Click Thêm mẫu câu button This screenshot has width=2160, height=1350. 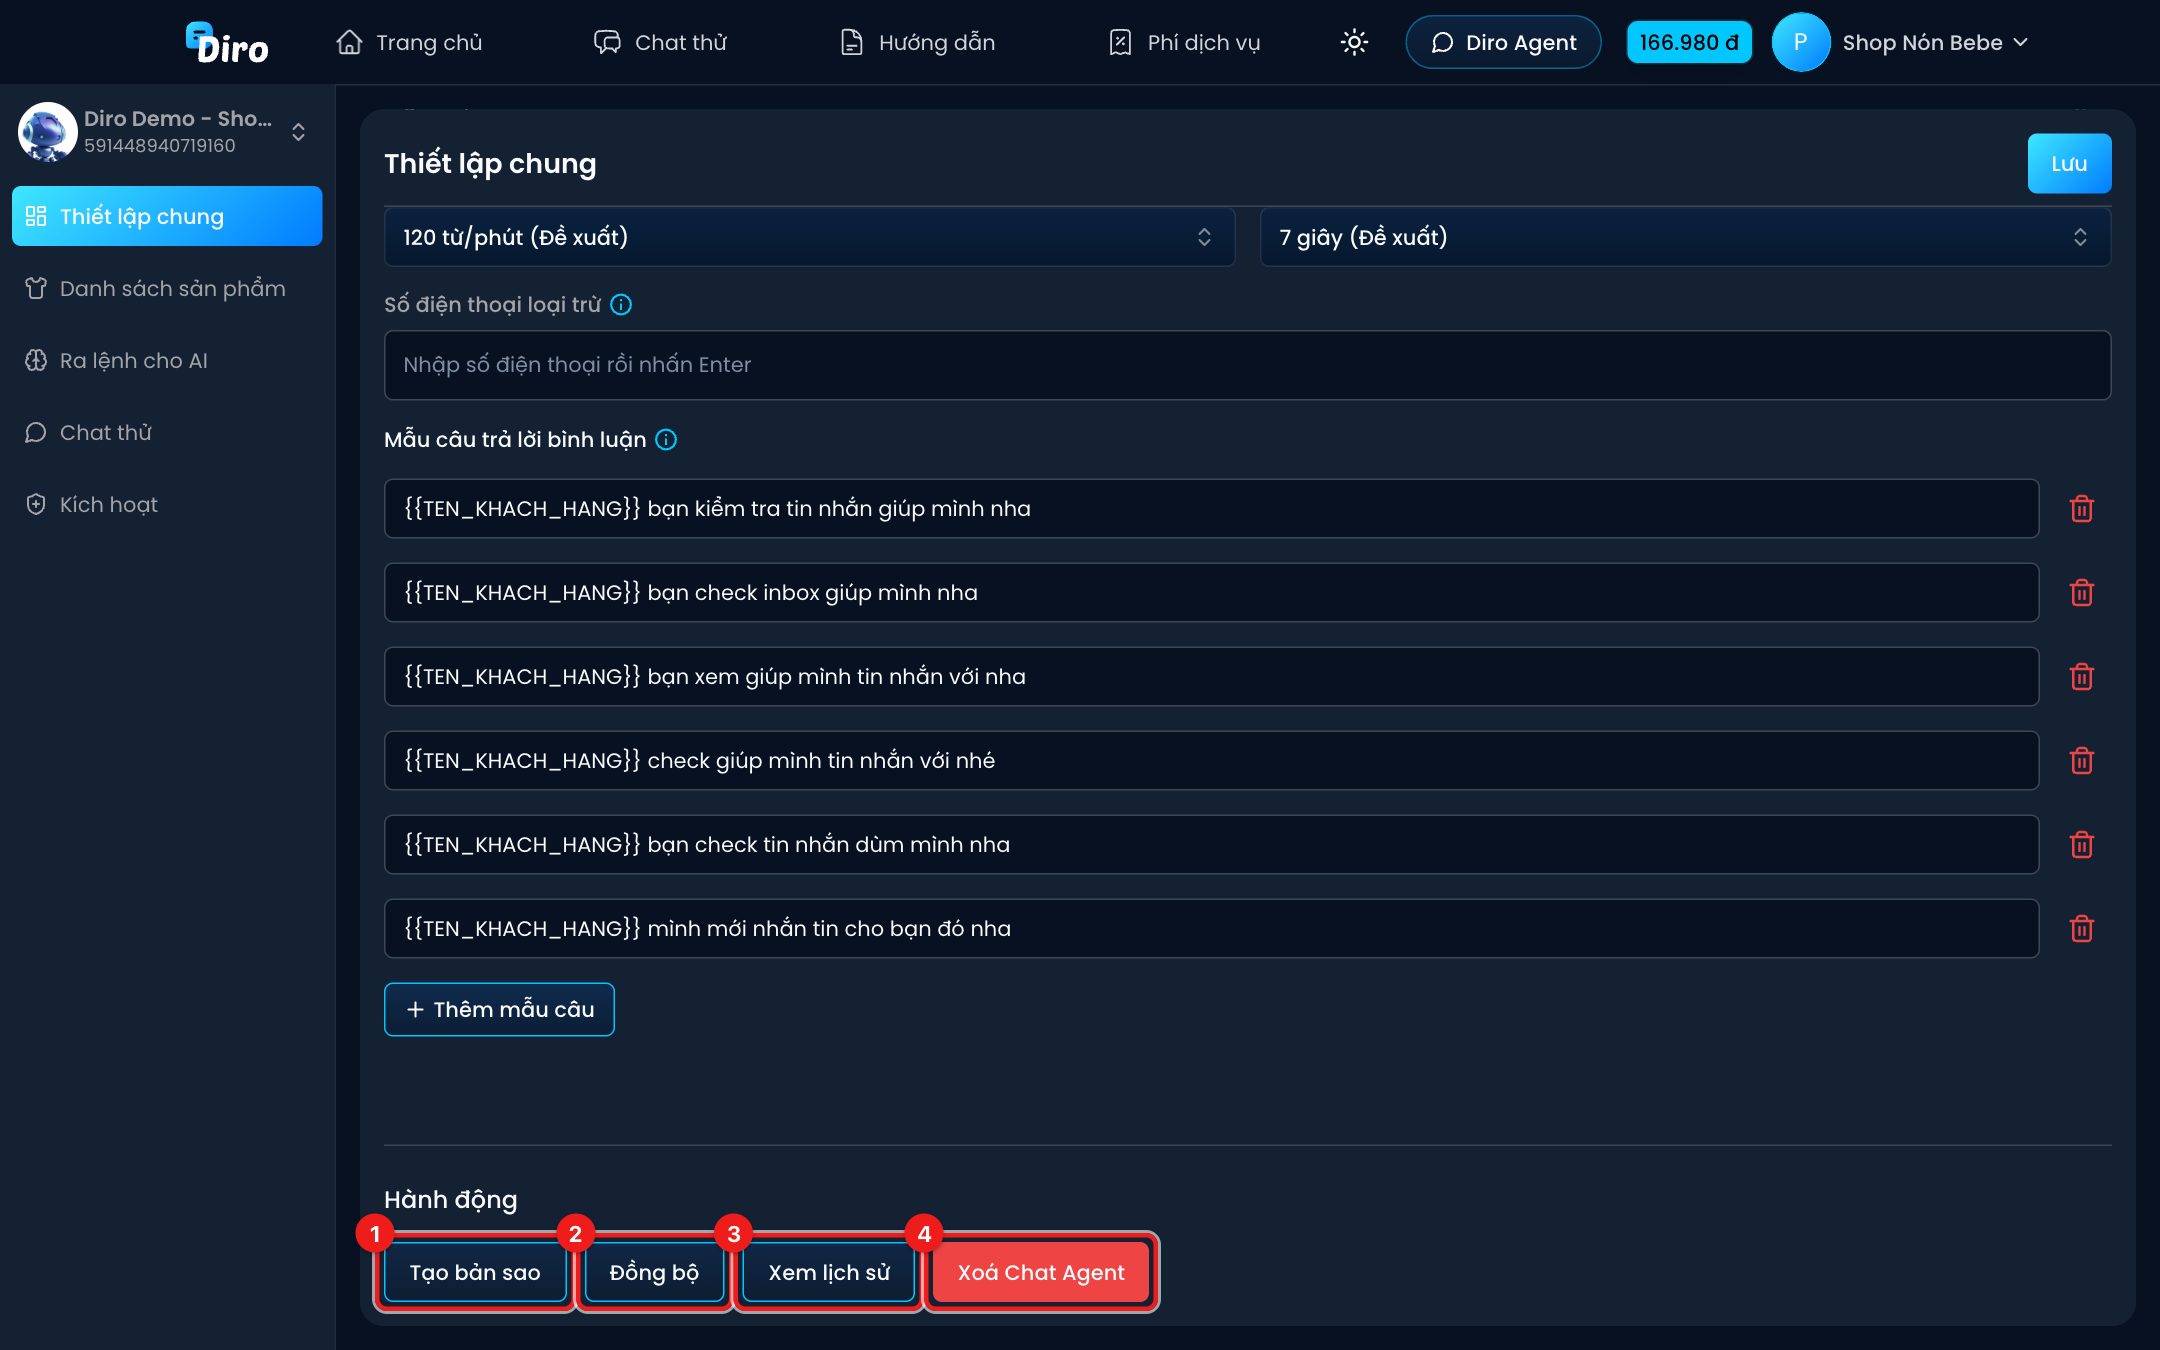[x=499, y=1009]
